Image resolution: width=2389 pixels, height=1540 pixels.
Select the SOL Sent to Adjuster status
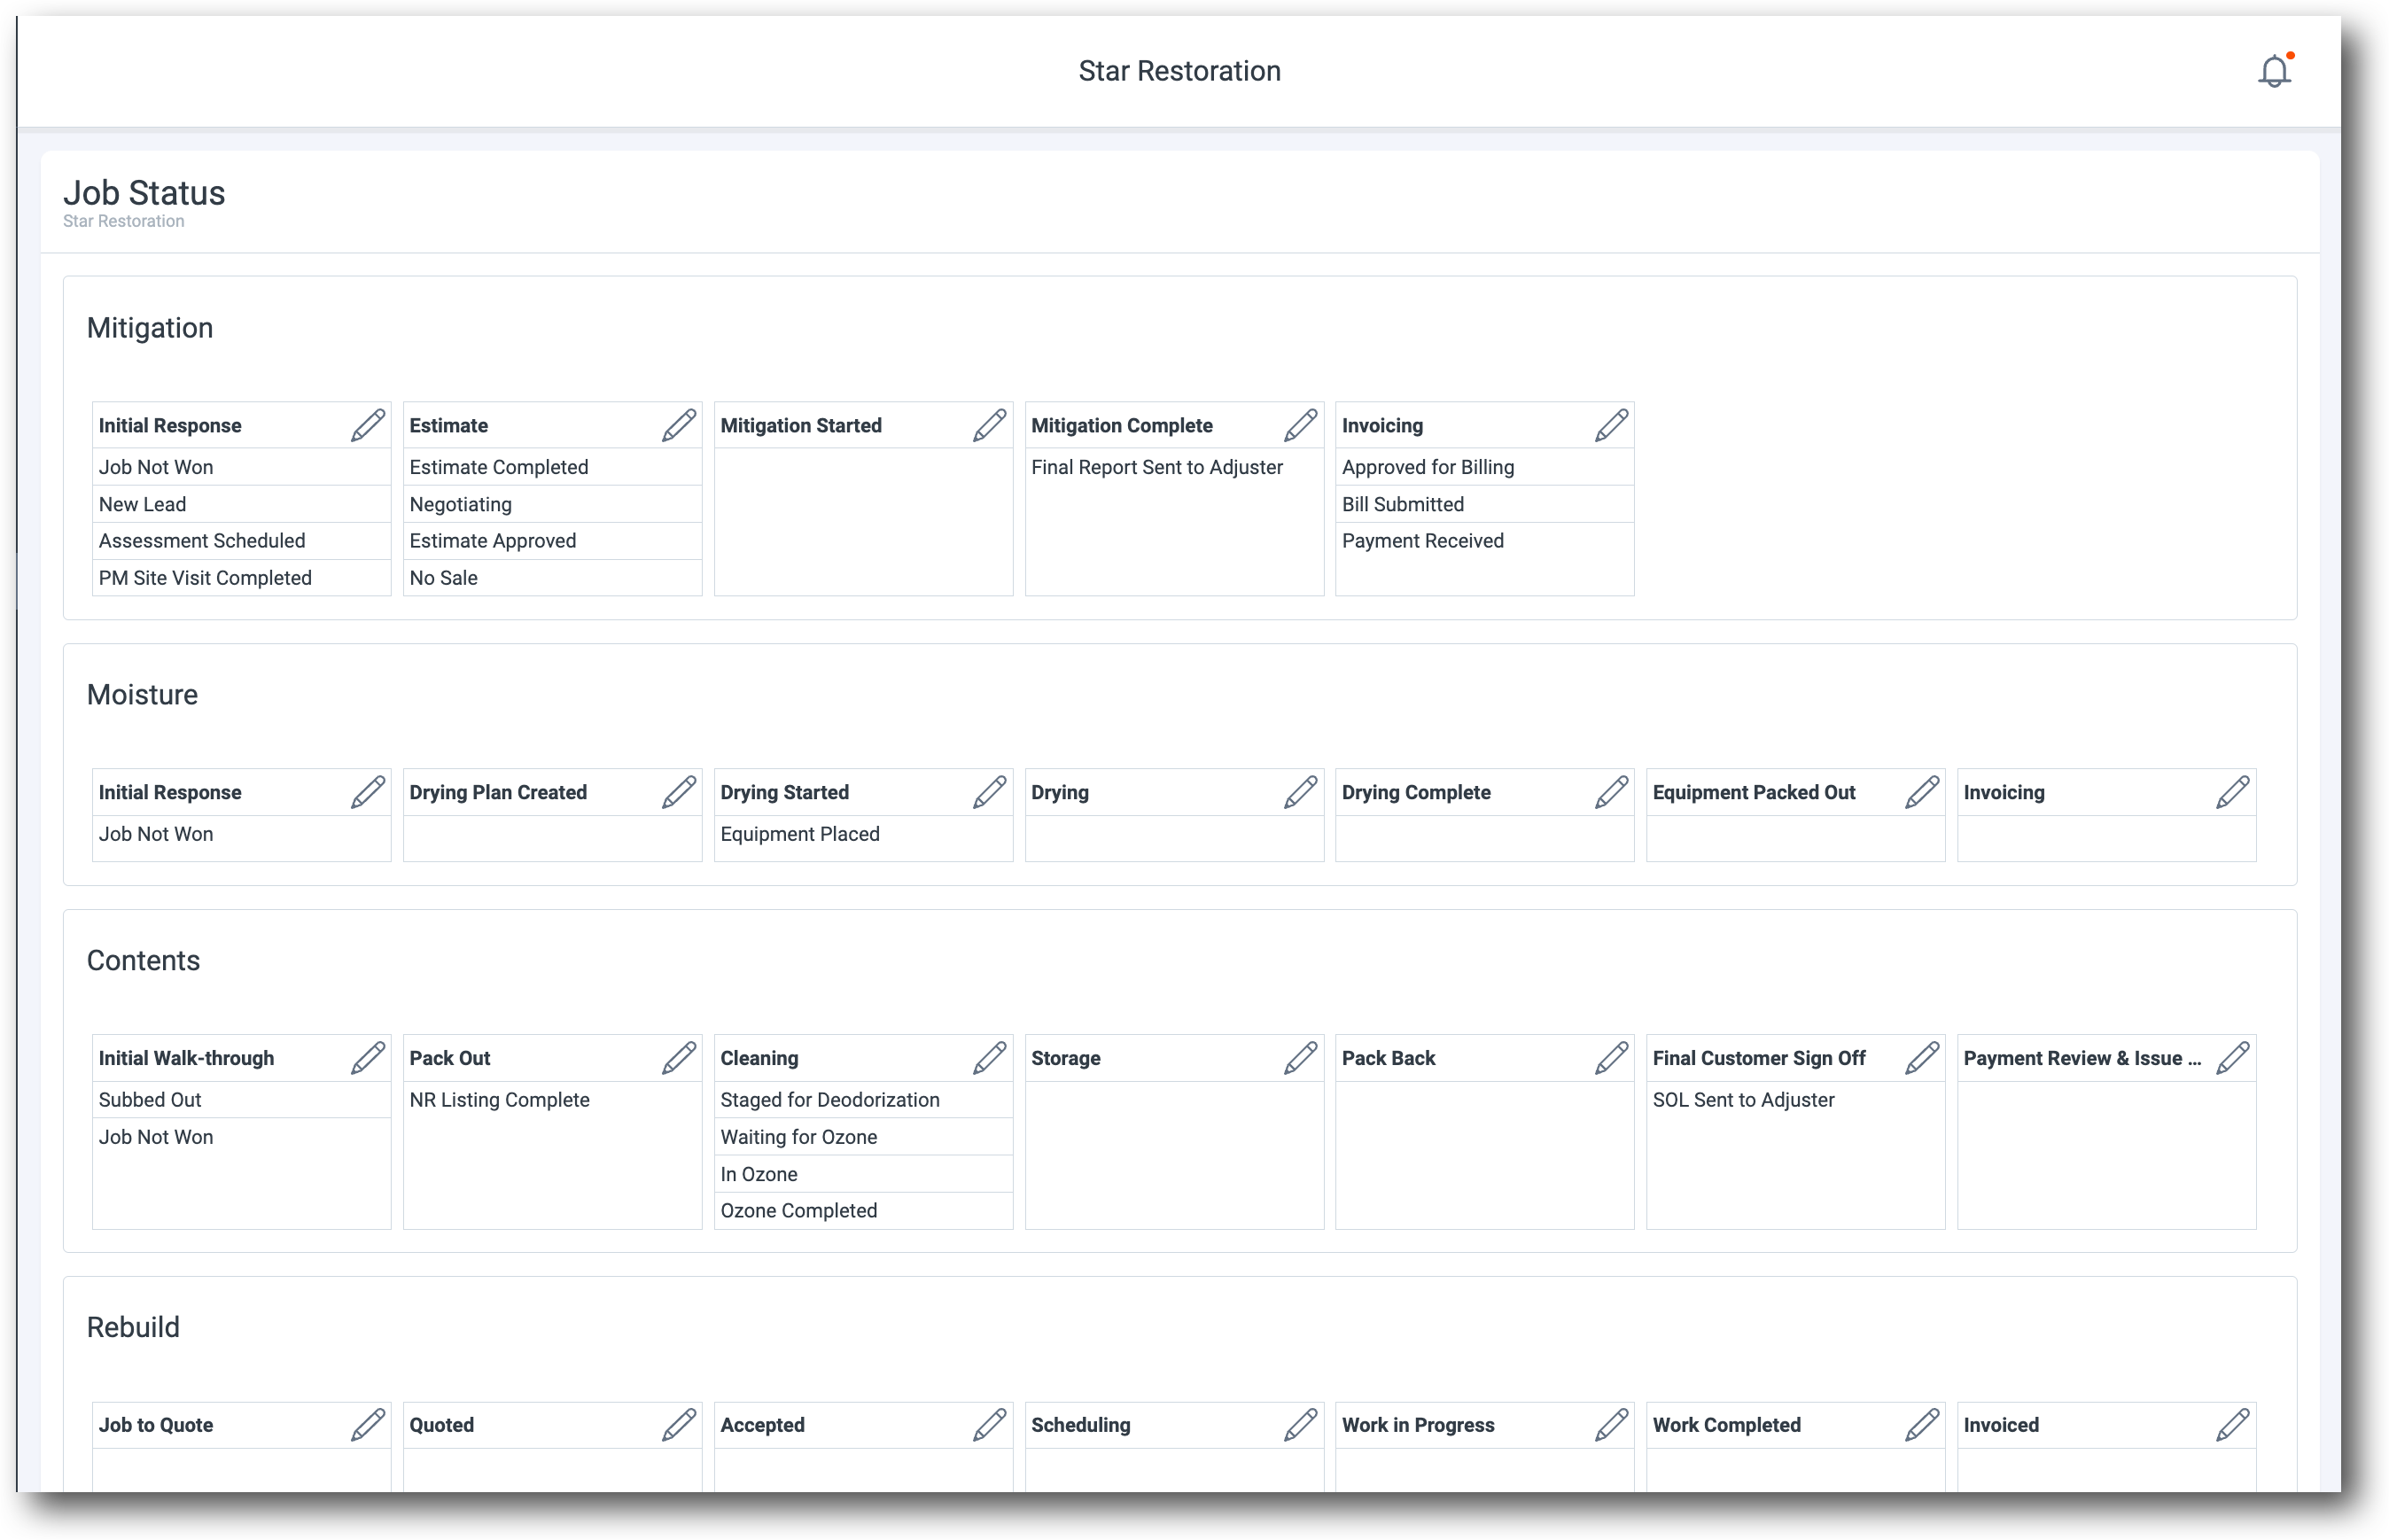pyautogui.click(x=1744, y=1099)
